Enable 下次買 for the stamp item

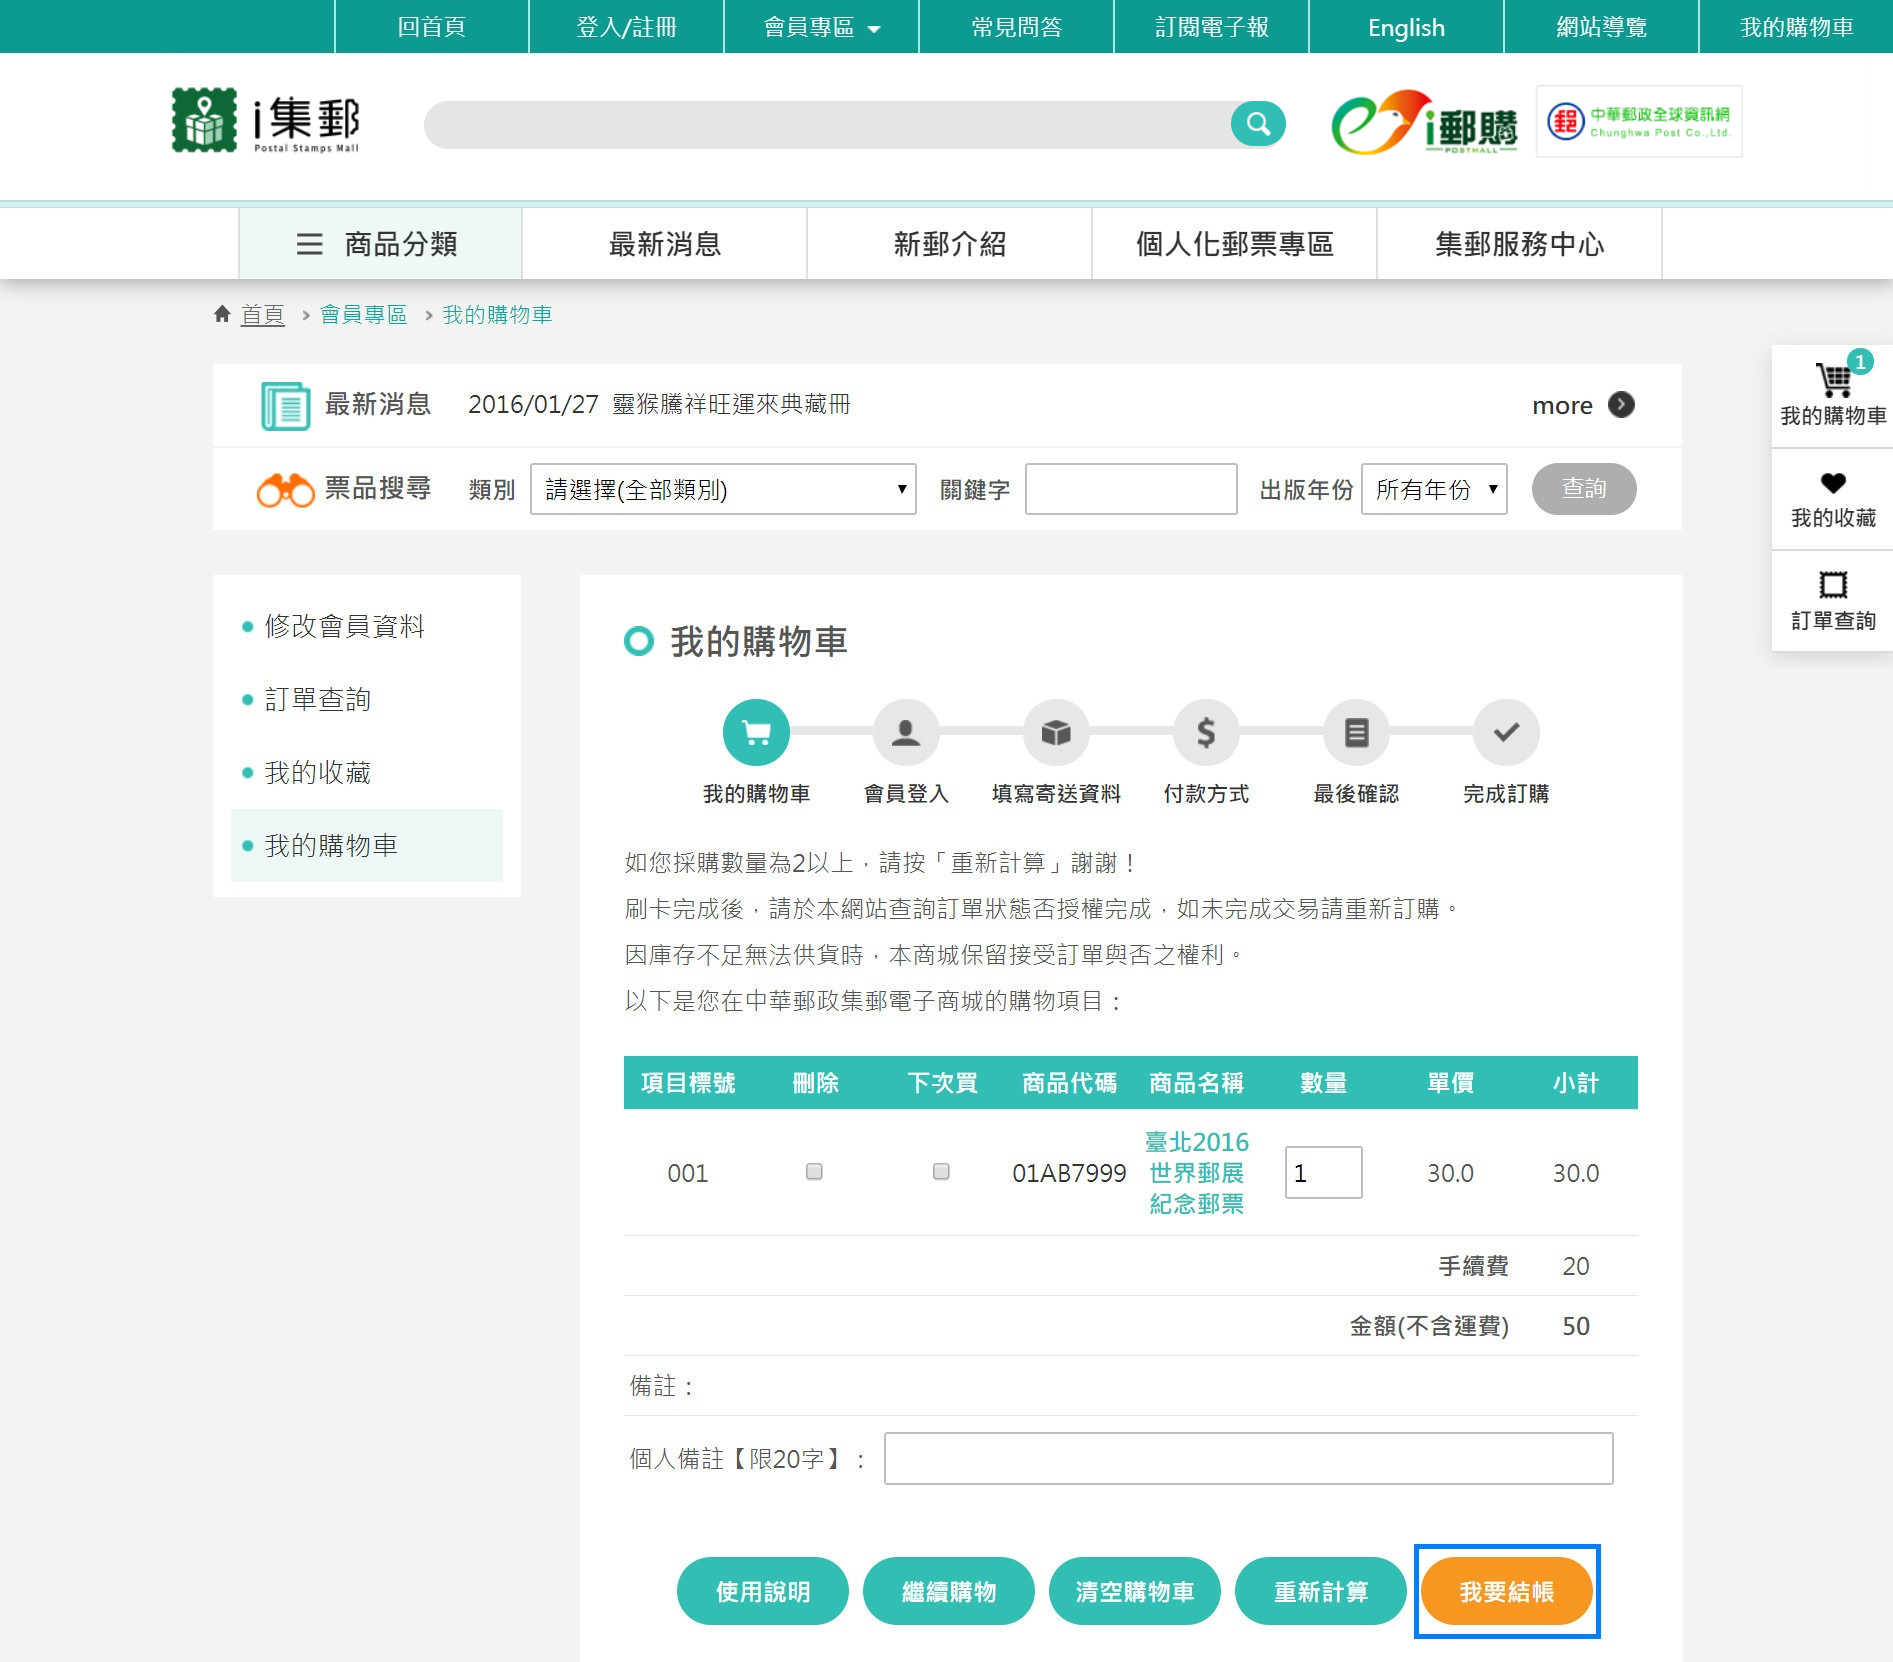coord(941,1172)
